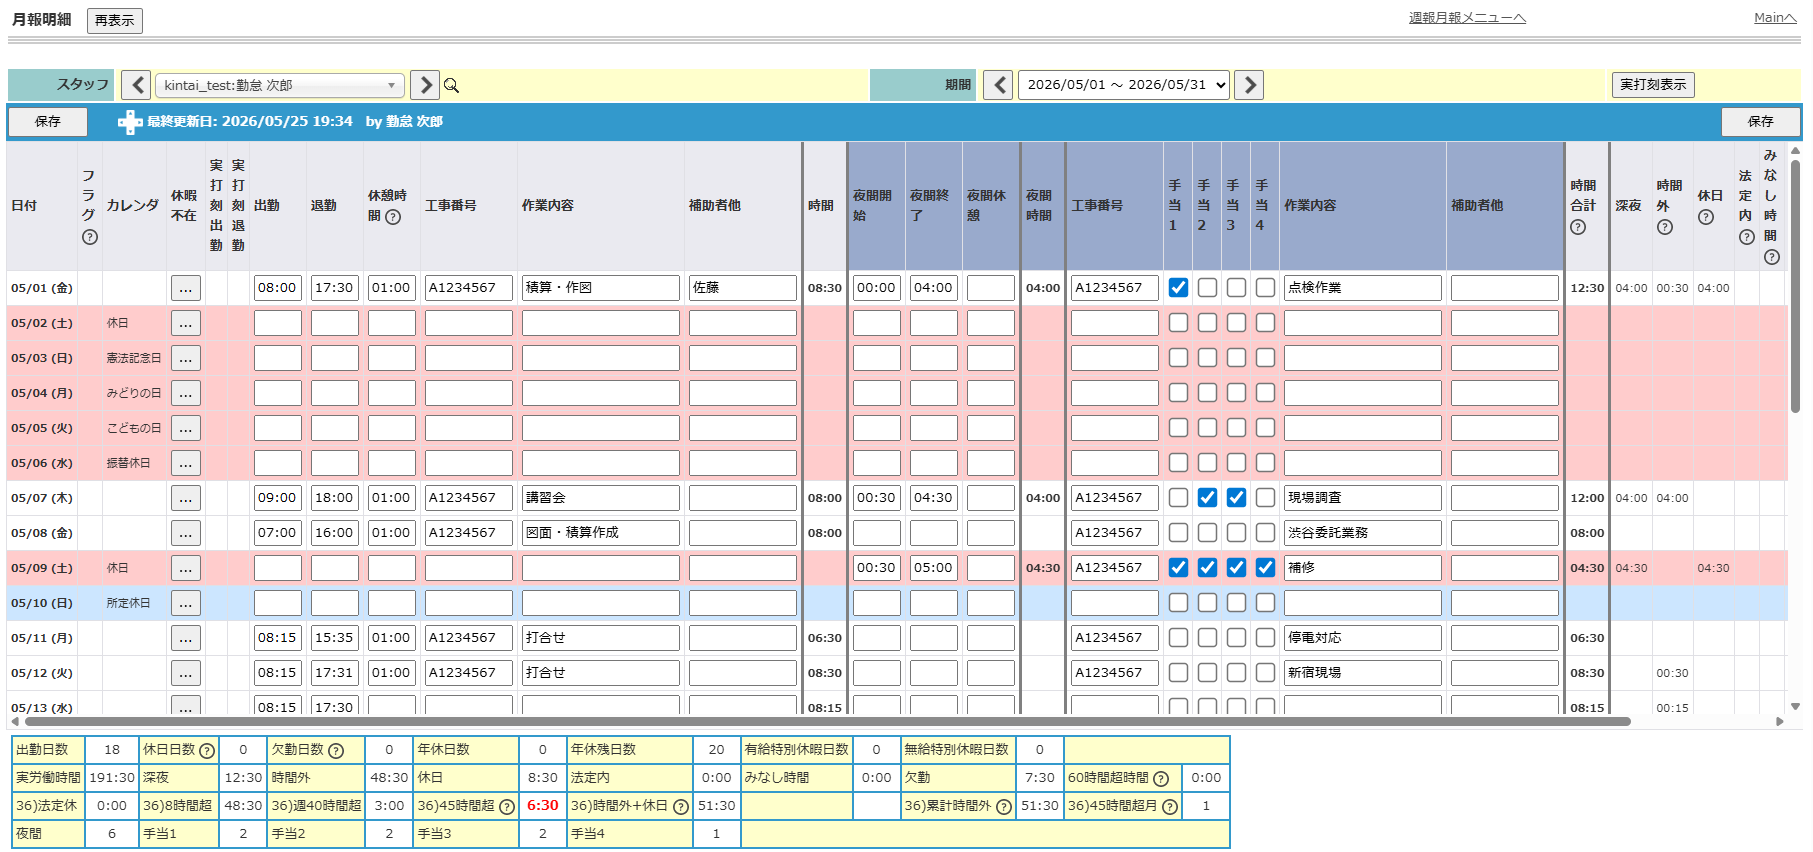Open help icon next to 36)累計時間外
This screenshot has height=852, width=1813.
[1004, 807]
